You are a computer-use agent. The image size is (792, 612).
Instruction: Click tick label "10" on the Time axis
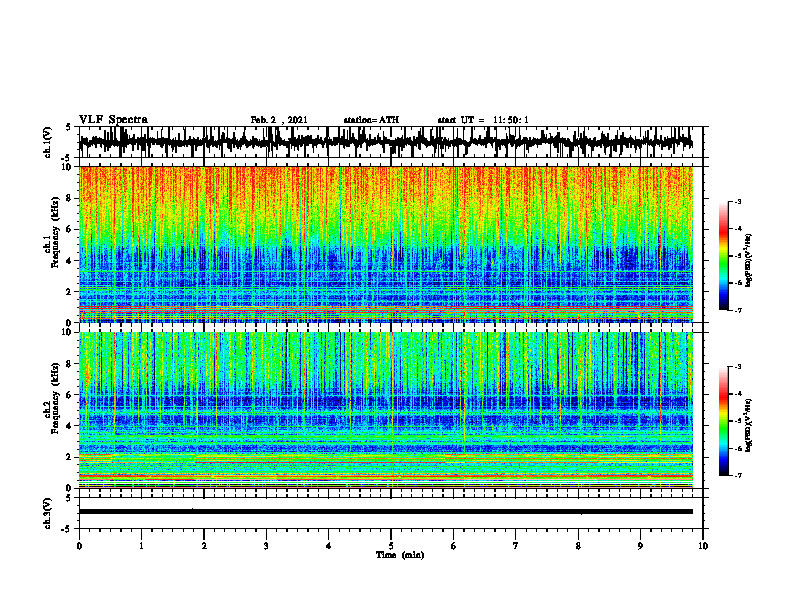(703, 546)
